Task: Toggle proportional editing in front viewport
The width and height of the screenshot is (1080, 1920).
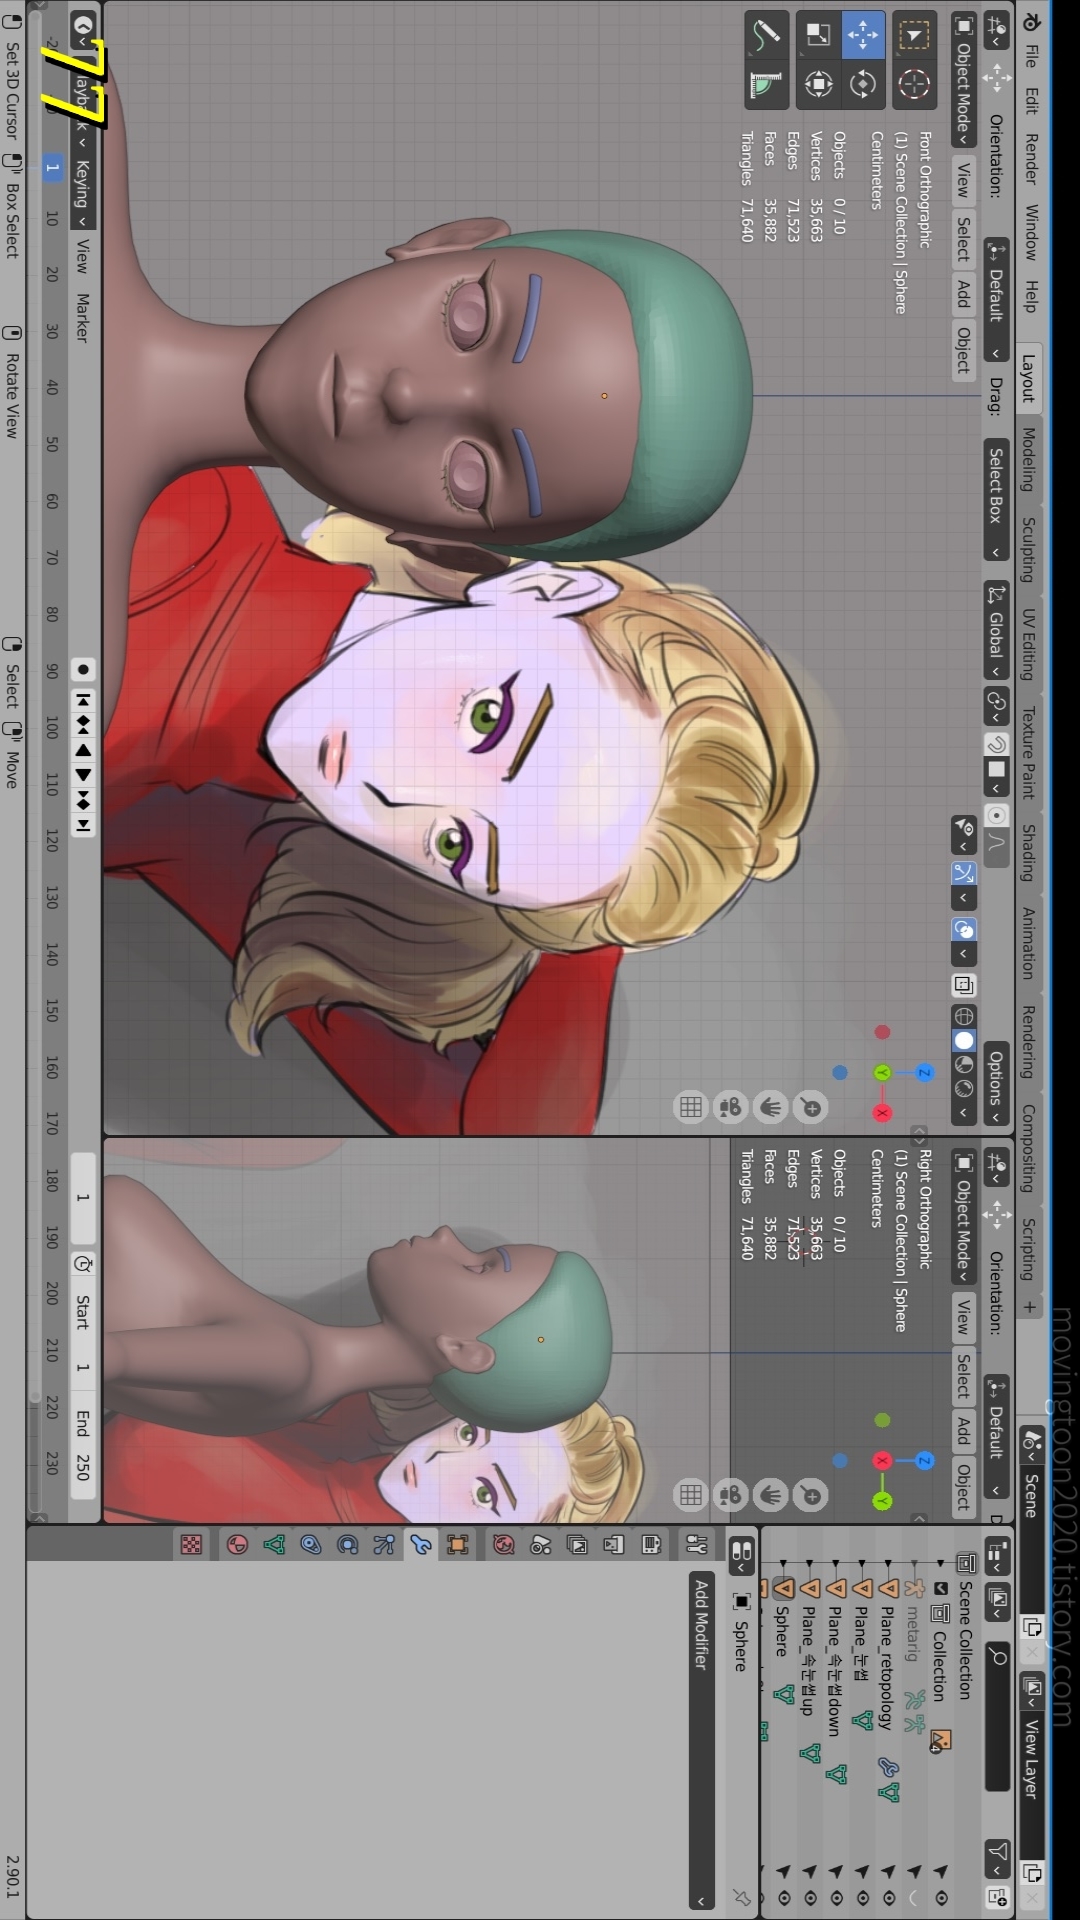Action: [996, 815]
